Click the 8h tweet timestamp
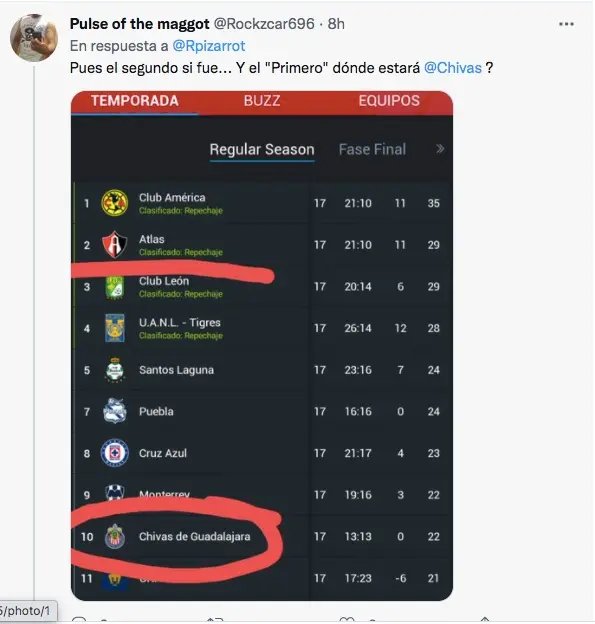595x624 pixels. point(336,24)
